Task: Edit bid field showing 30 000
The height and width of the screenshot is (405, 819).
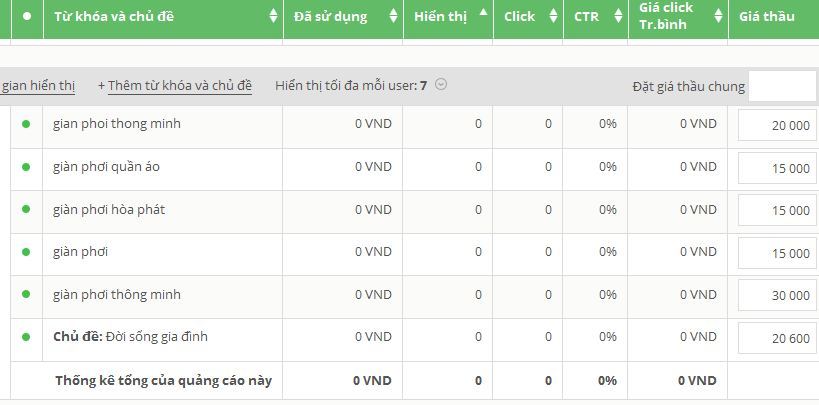Action: click(x=777, y=295)
